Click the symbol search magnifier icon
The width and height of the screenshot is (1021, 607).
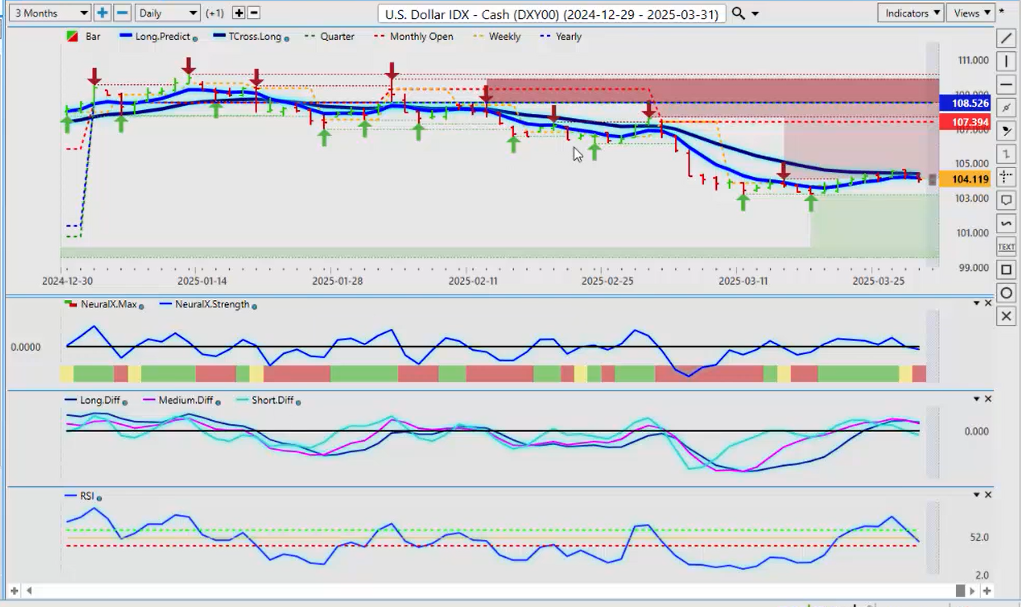pyautogui.click(x=738, y=13)
